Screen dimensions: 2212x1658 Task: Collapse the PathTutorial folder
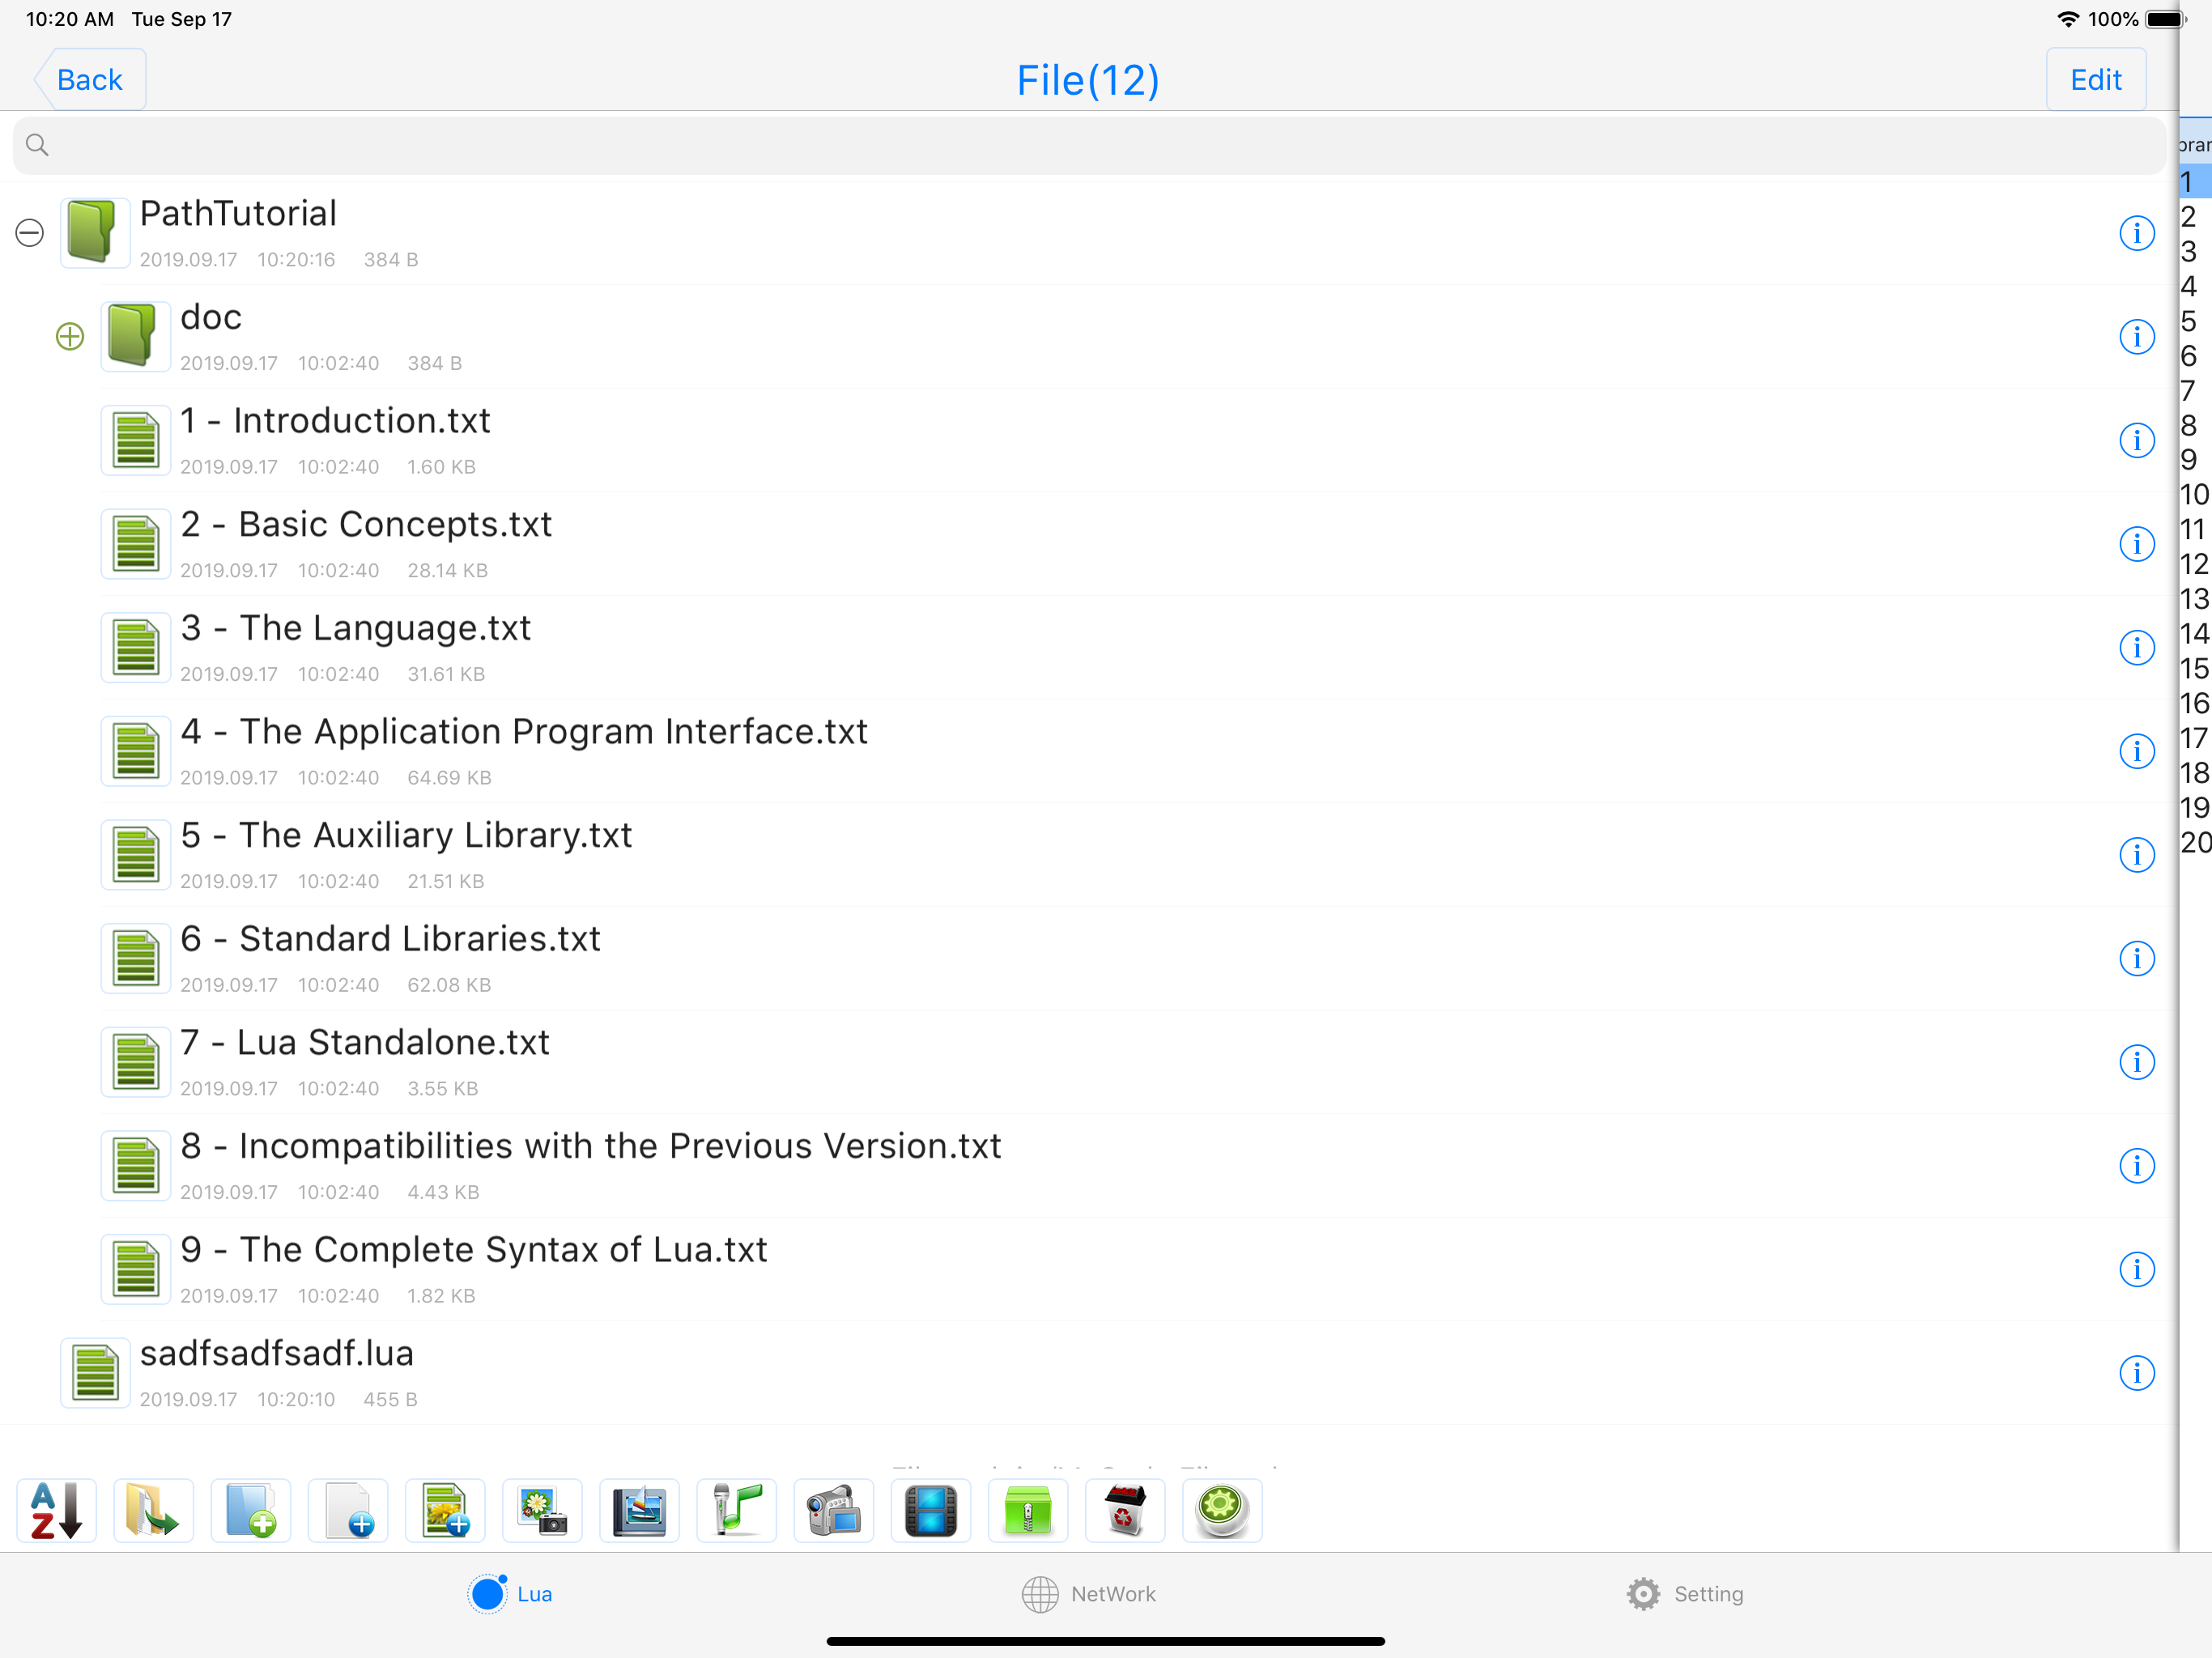tap(30, 233)
